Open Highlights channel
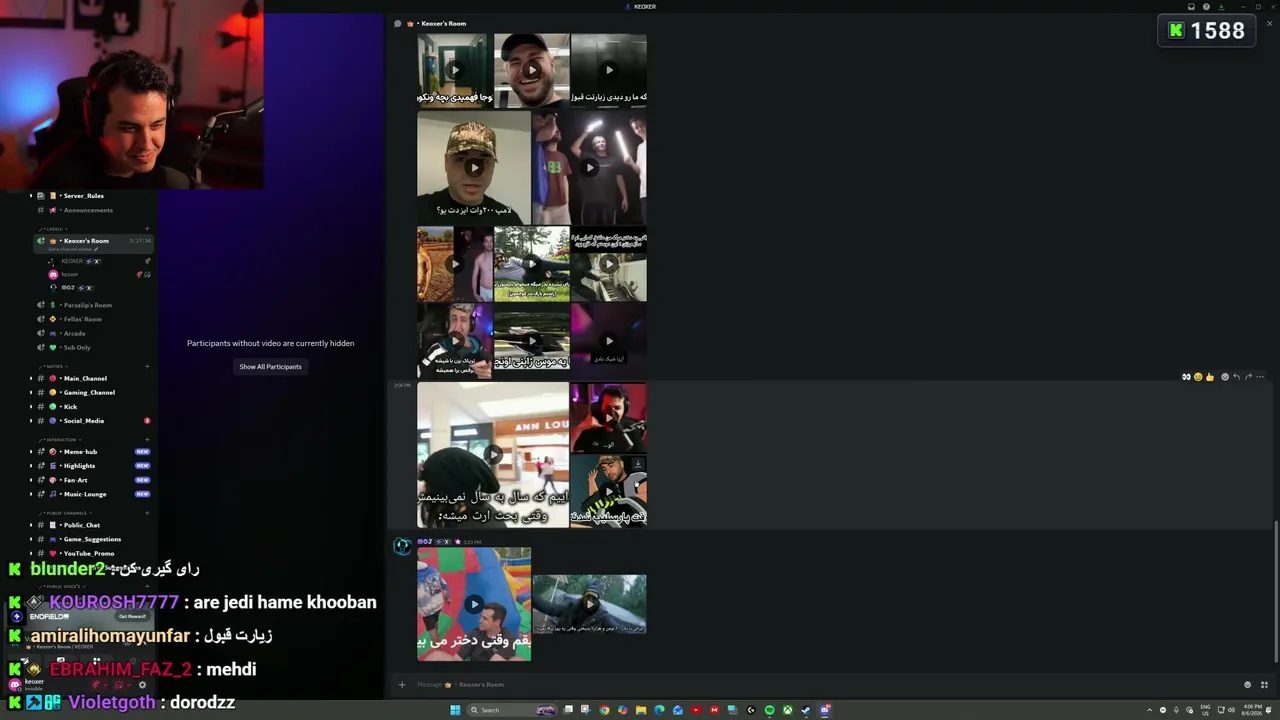Screen dimensions: 1280x720 [79, 466]
